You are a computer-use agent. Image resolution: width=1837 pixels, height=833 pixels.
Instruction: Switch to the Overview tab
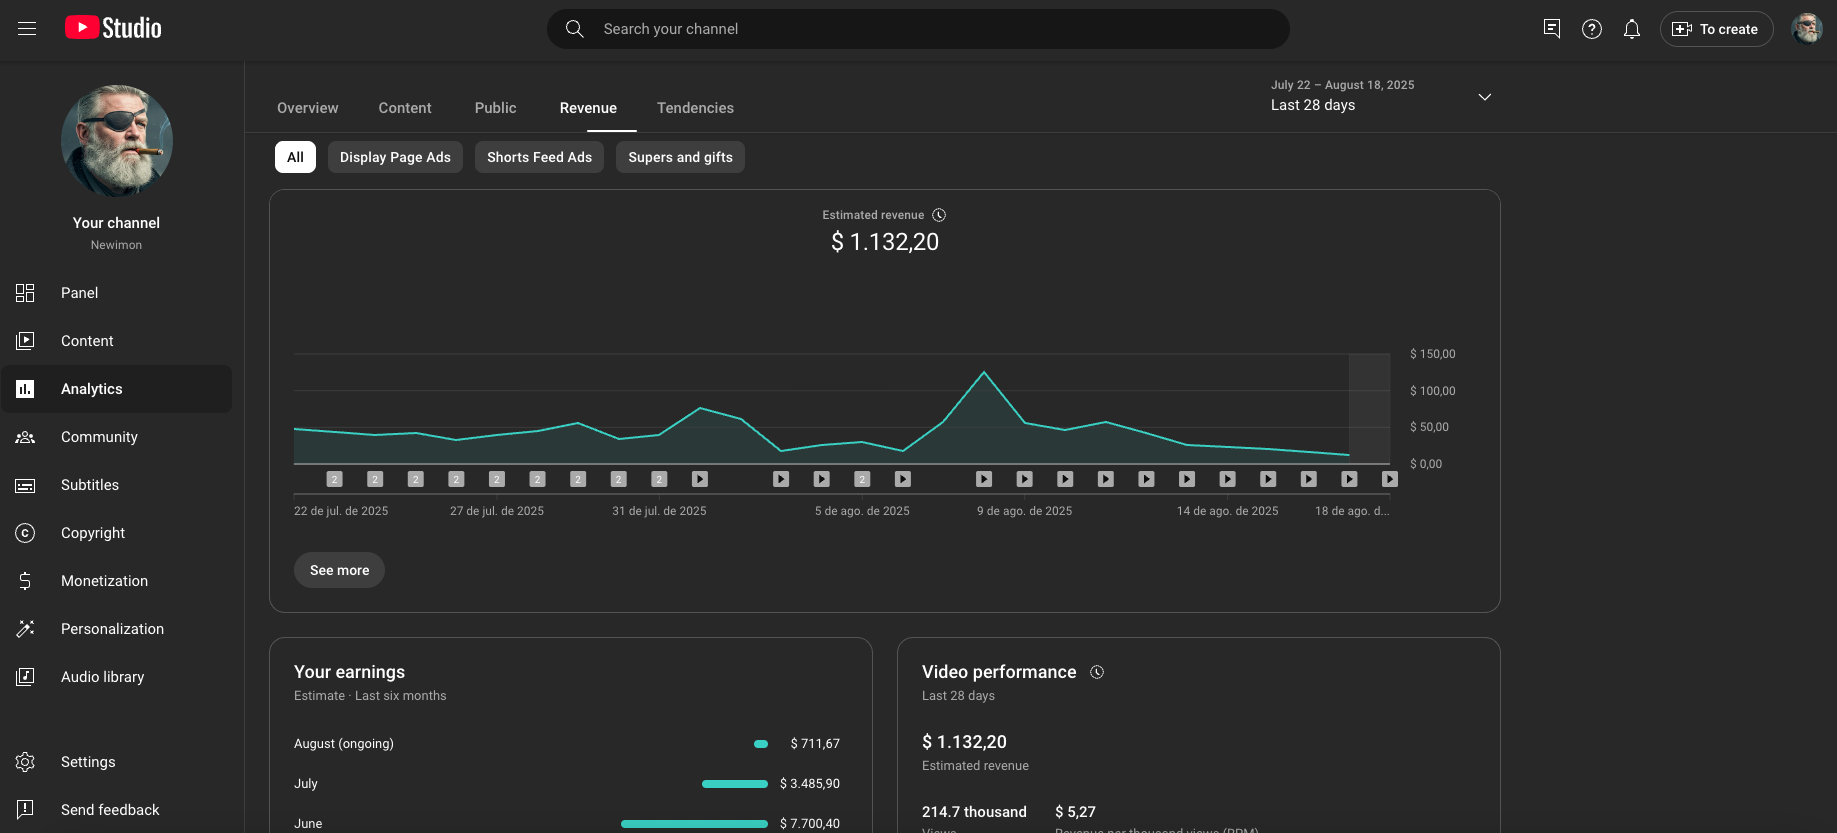click(x=307, y=108)
